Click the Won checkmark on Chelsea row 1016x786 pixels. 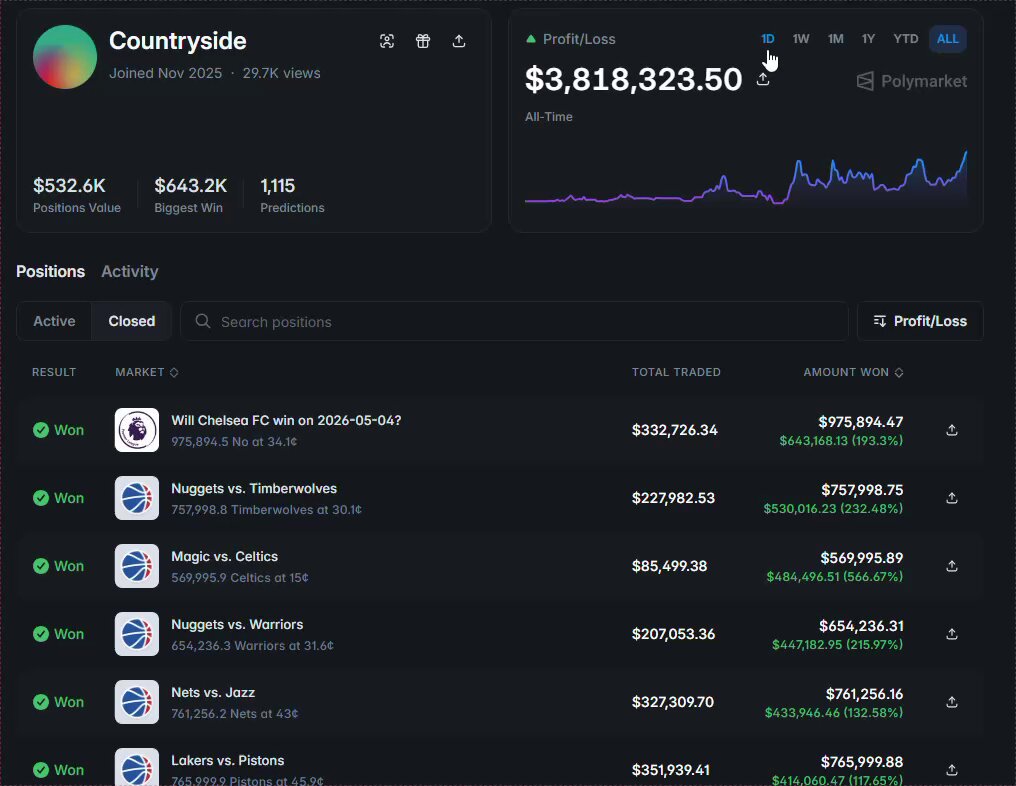[41, 430]
